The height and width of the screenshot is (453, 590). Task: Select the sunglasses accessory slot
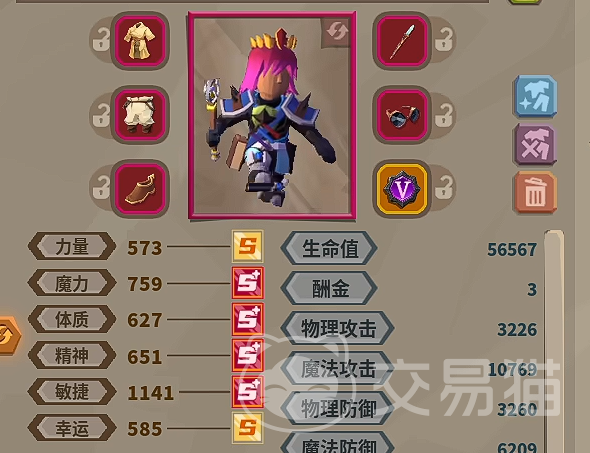pos(402,114)
